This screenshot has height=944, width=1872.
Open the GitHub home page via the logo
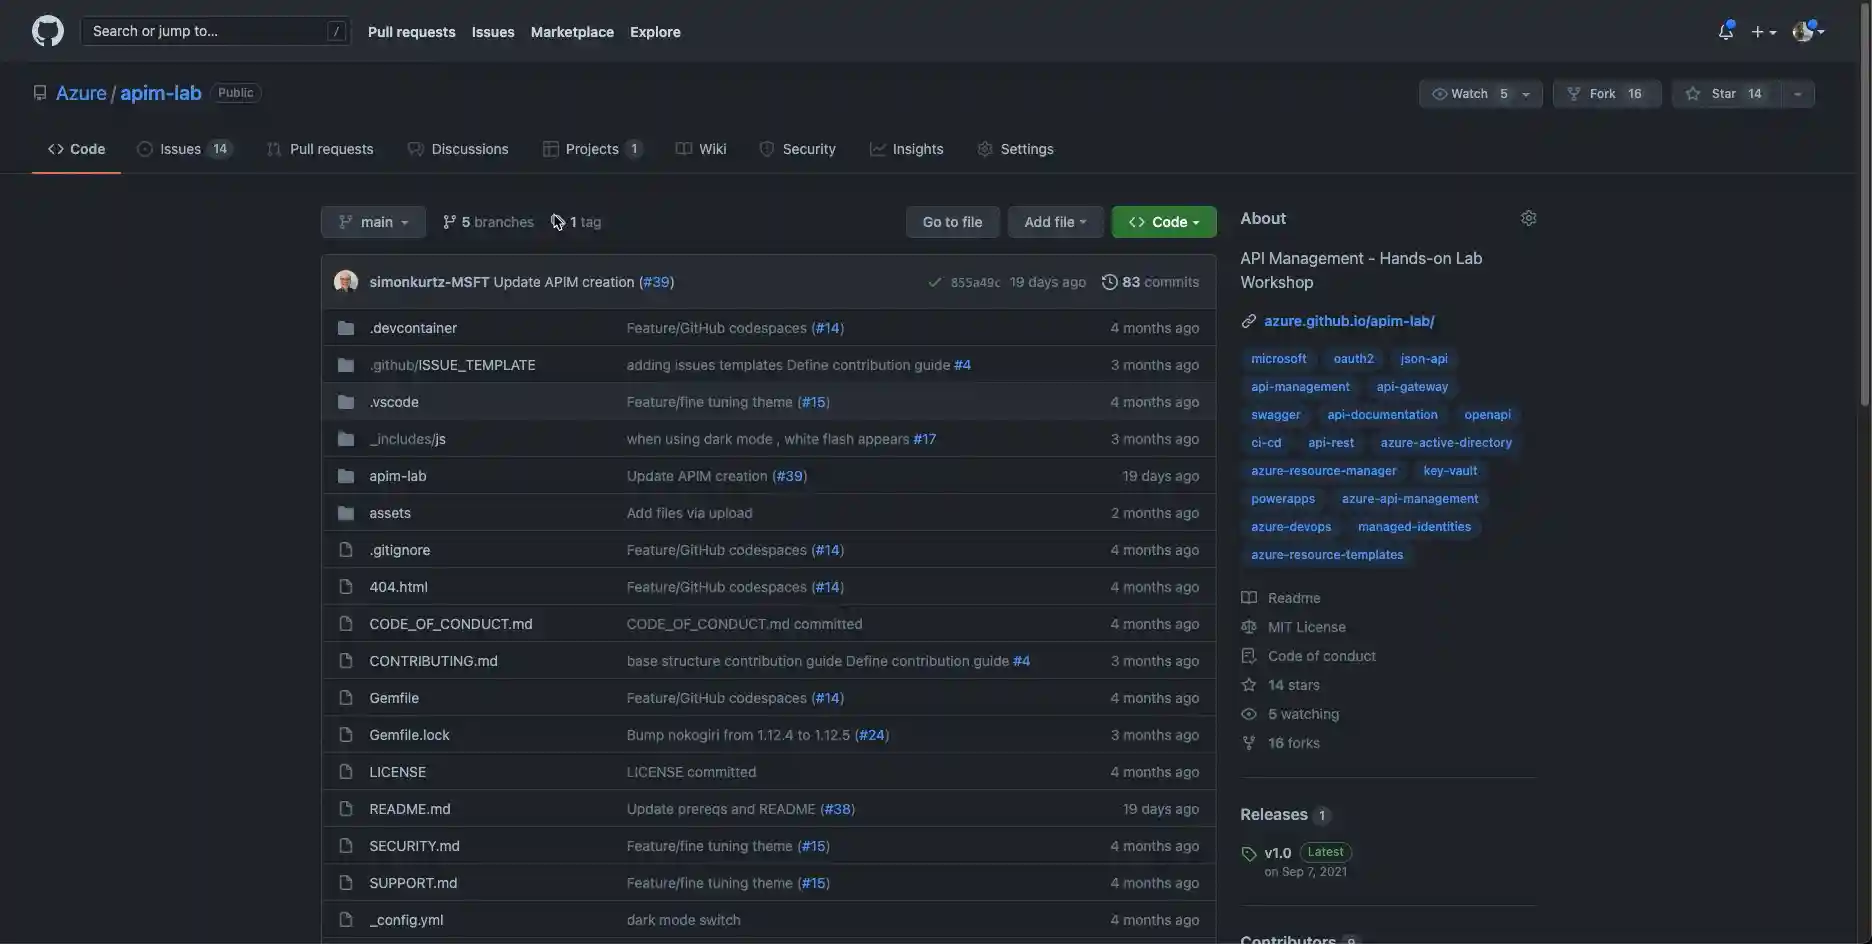(47, 30)
